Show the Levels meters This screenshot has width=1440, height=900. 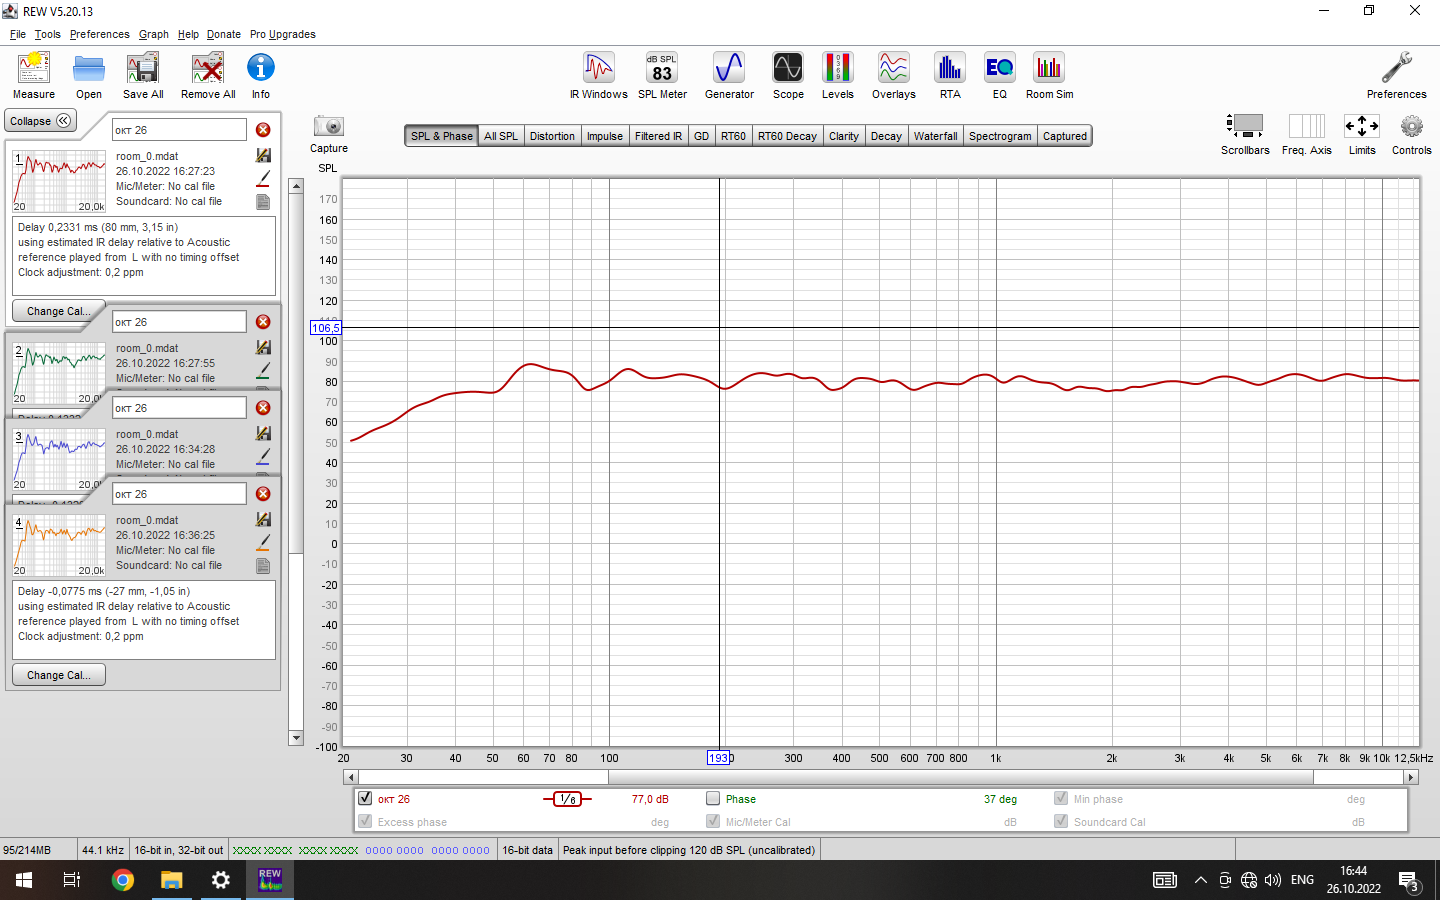click(838, 76)
